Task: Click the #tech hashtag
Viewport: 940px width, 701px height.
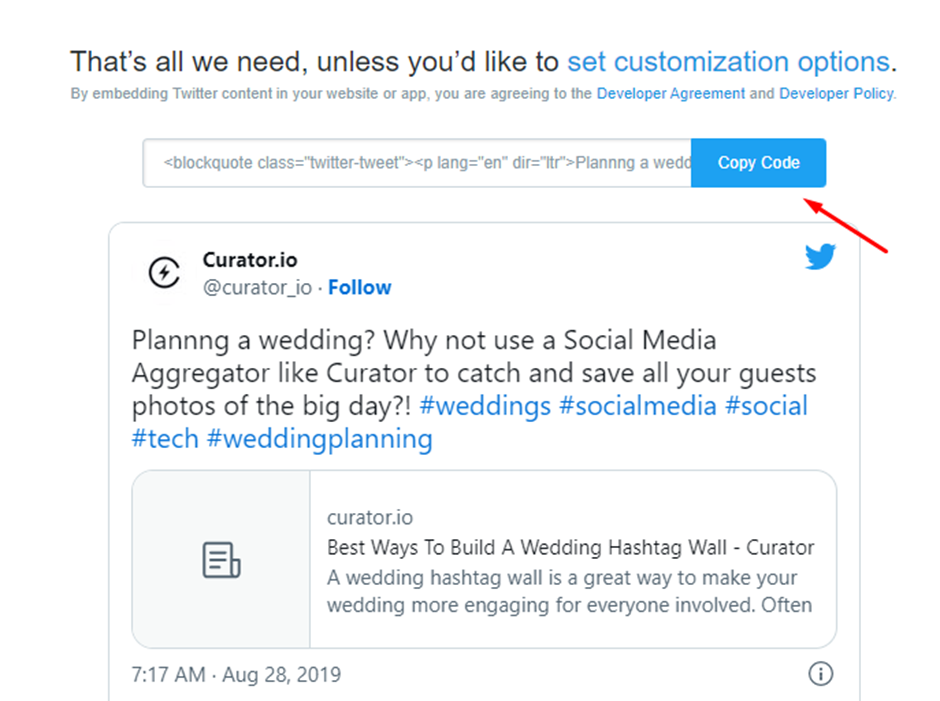Action: pos(165,439)
